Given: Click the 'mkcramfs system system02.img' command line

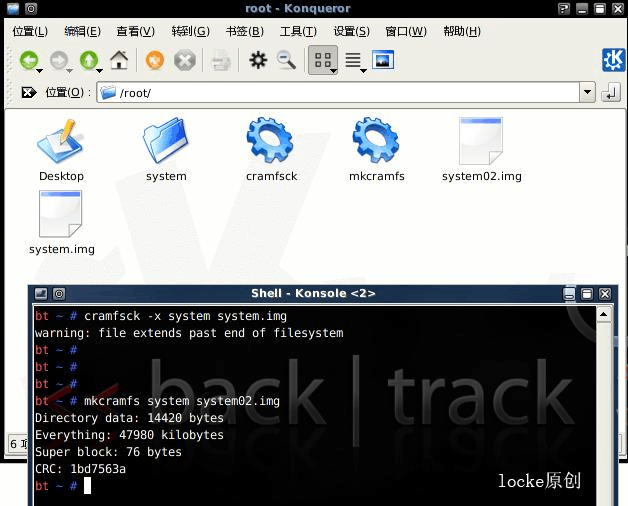Looking at the screenshot, I should 182,401.
